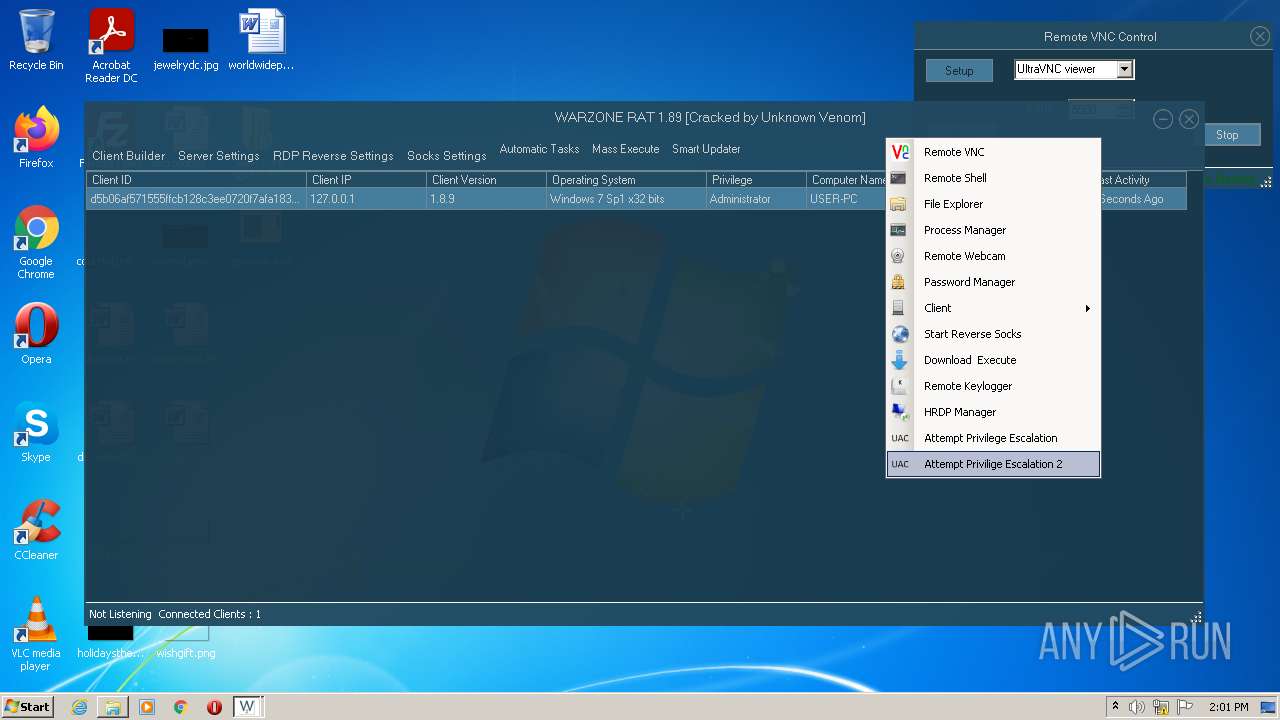Screen dimensions: 1280x720
Task: Sort by Client IP column header
Action: tap(366, 180)
